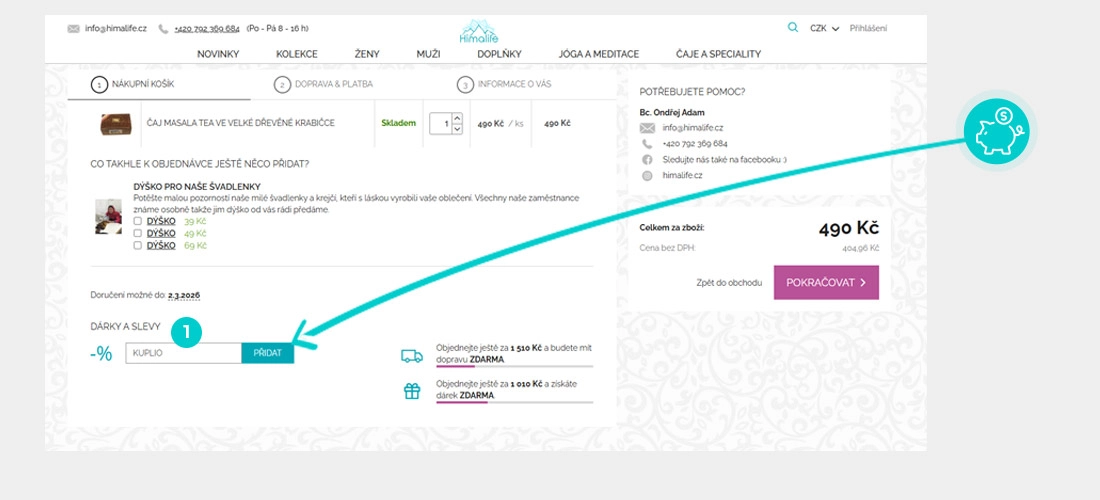Click the Facebook icon in help panel
Viewport: 1100px width, 500px height.
648,159
